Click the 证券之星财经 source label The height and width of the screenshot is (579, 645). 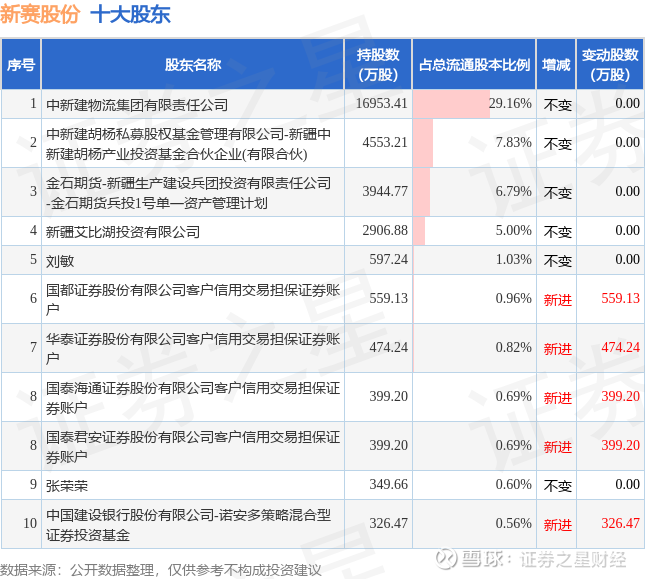point(573,560)
